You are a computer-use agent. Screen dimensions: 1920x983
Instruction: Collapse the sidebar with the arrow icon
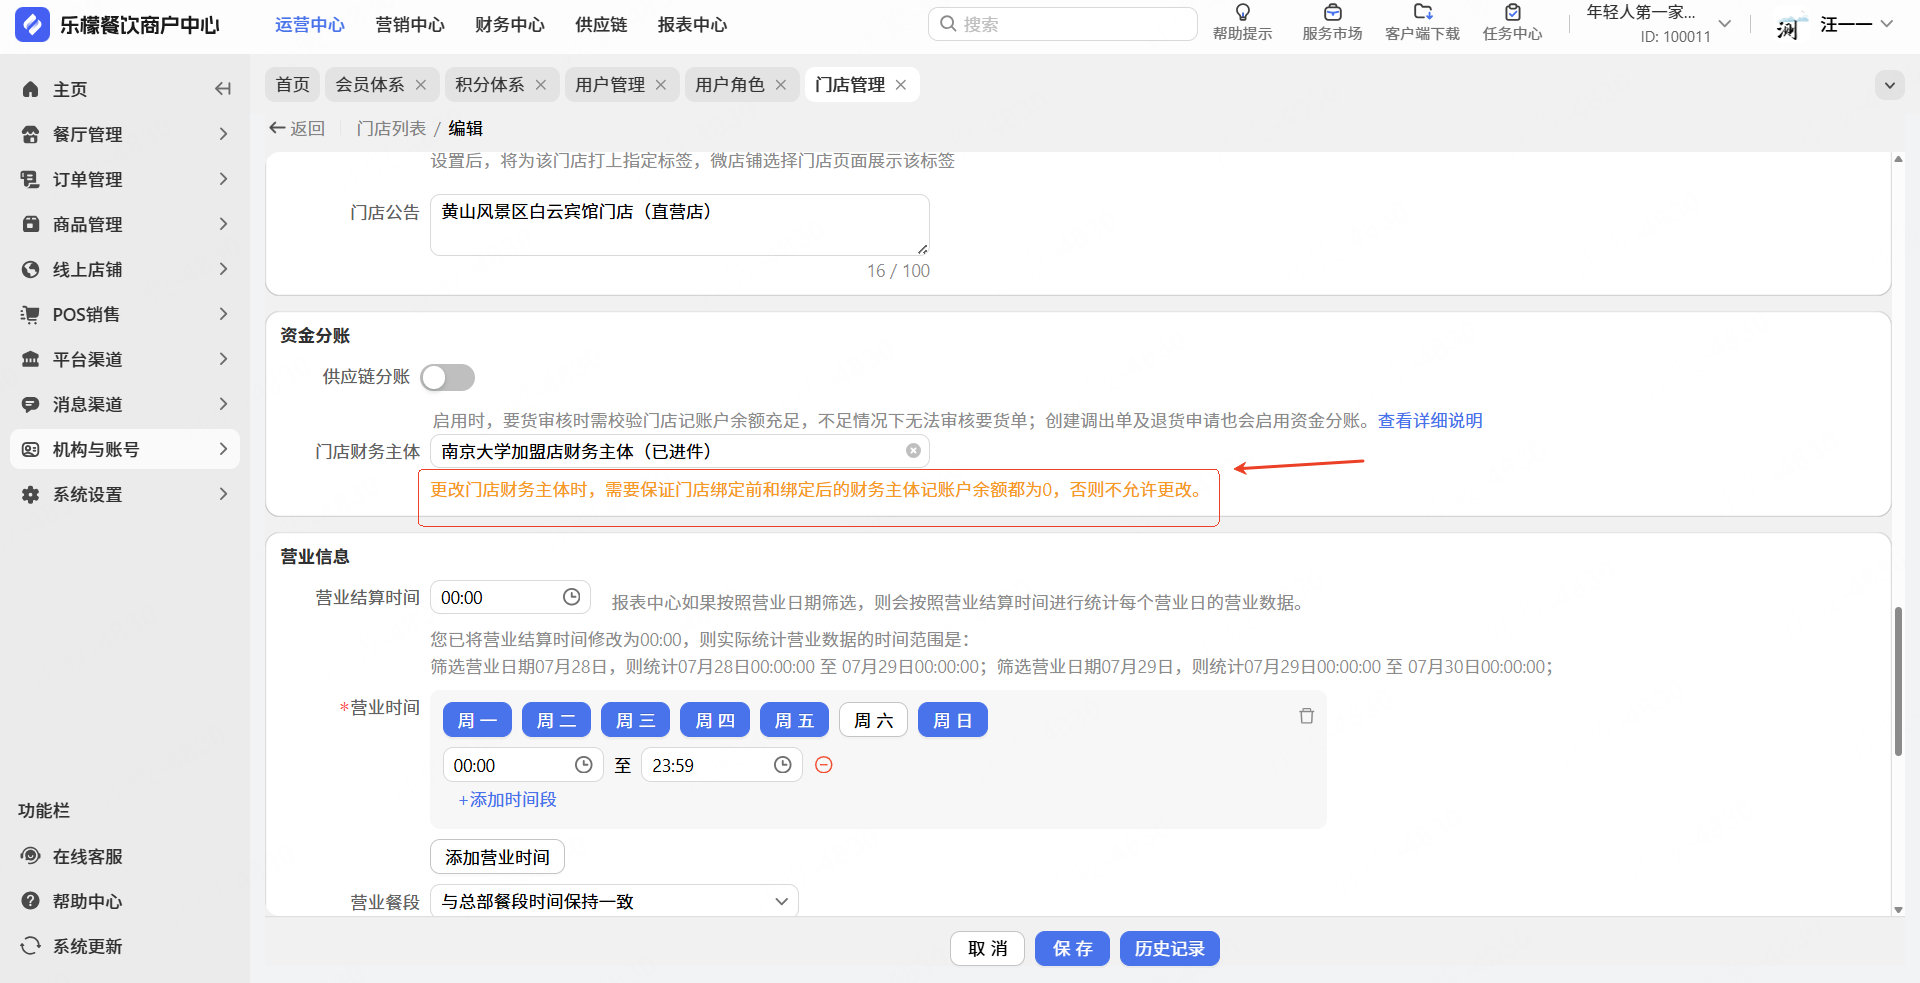(x=223, y=89)
